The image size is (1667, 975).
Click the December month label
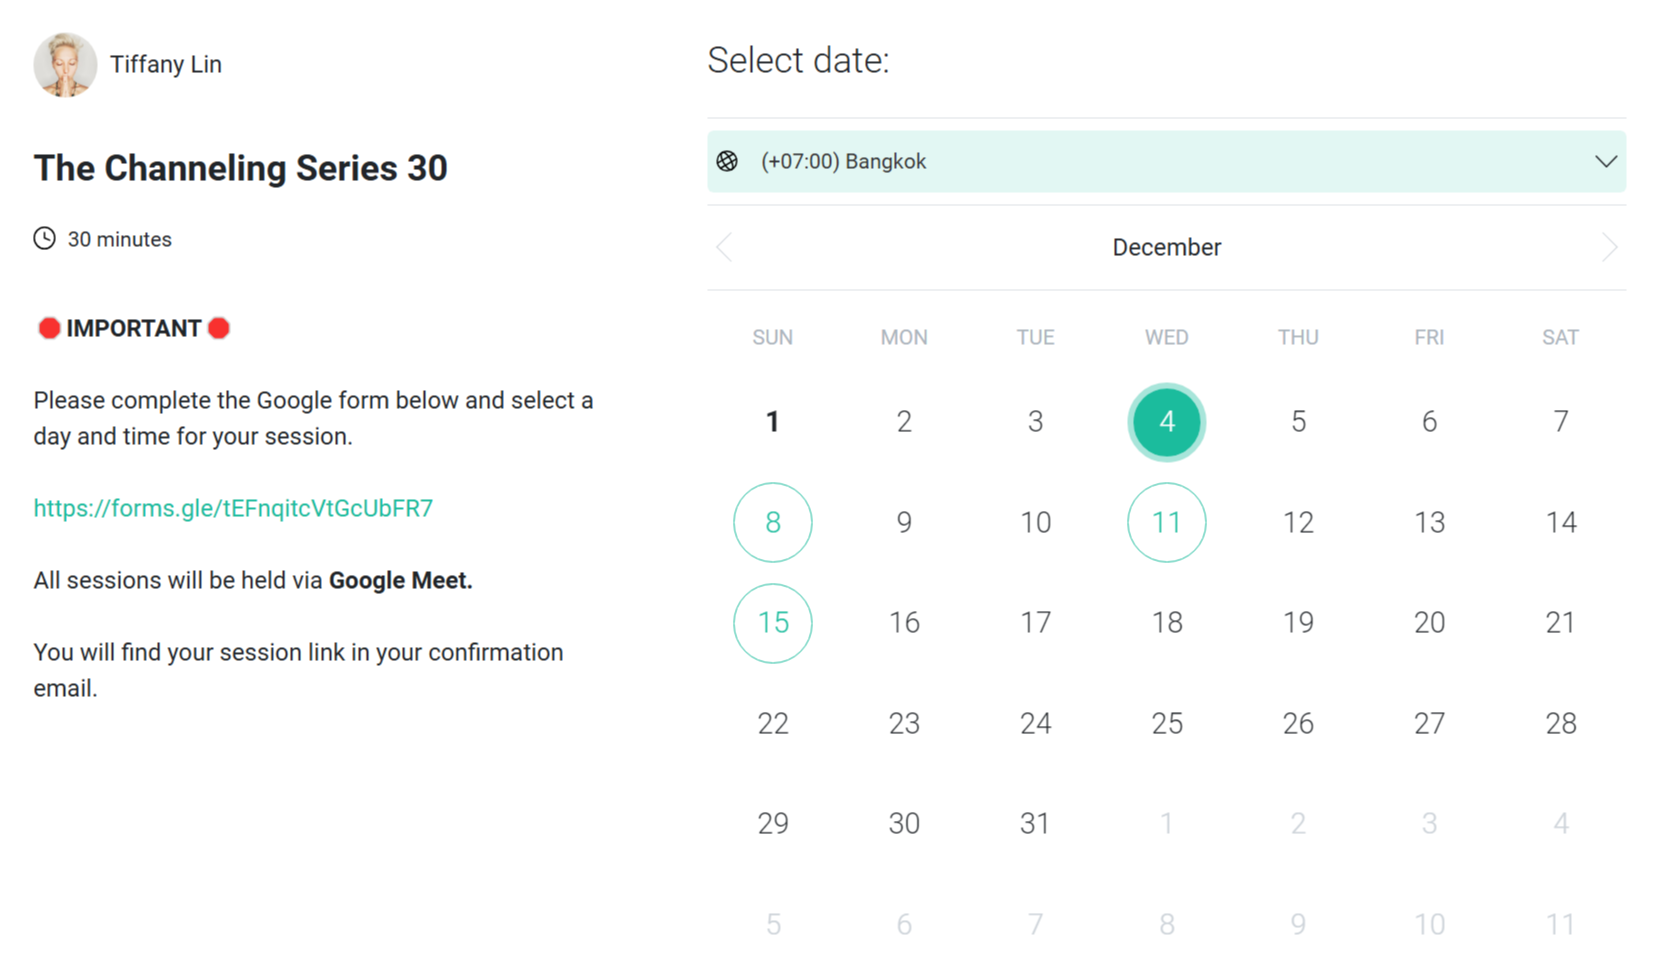[x=1166, y=247]
